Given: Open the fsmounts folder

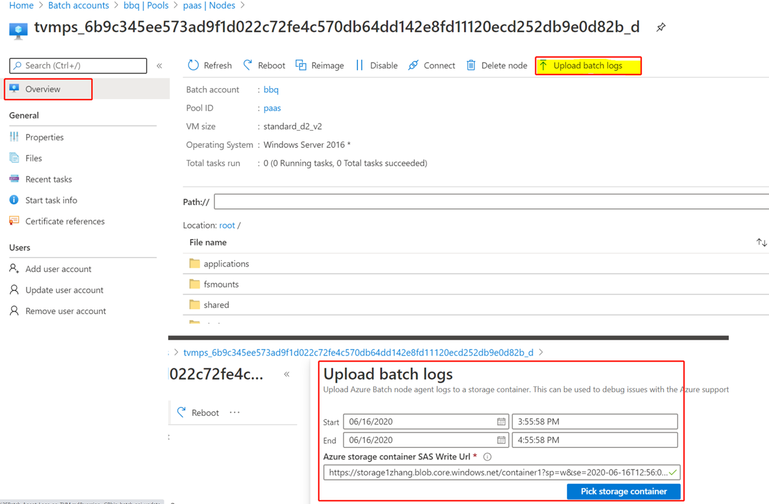Looking at the screenshot, I should pos(221,284).
